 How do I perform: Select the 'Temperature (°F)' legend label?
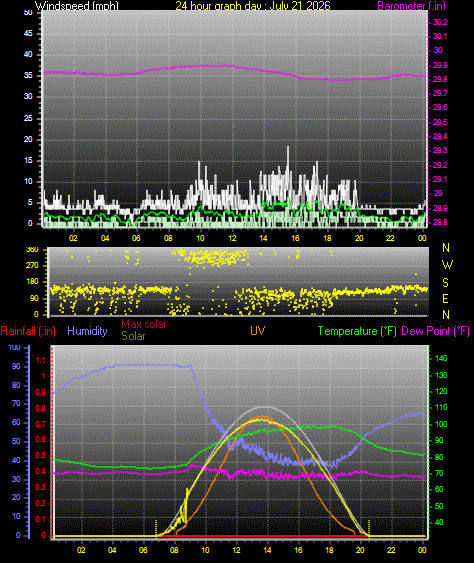[357, 331]
